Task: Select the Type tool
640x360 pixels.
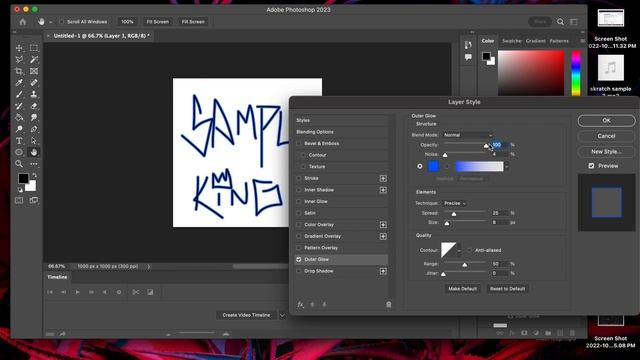Action: 19,141
